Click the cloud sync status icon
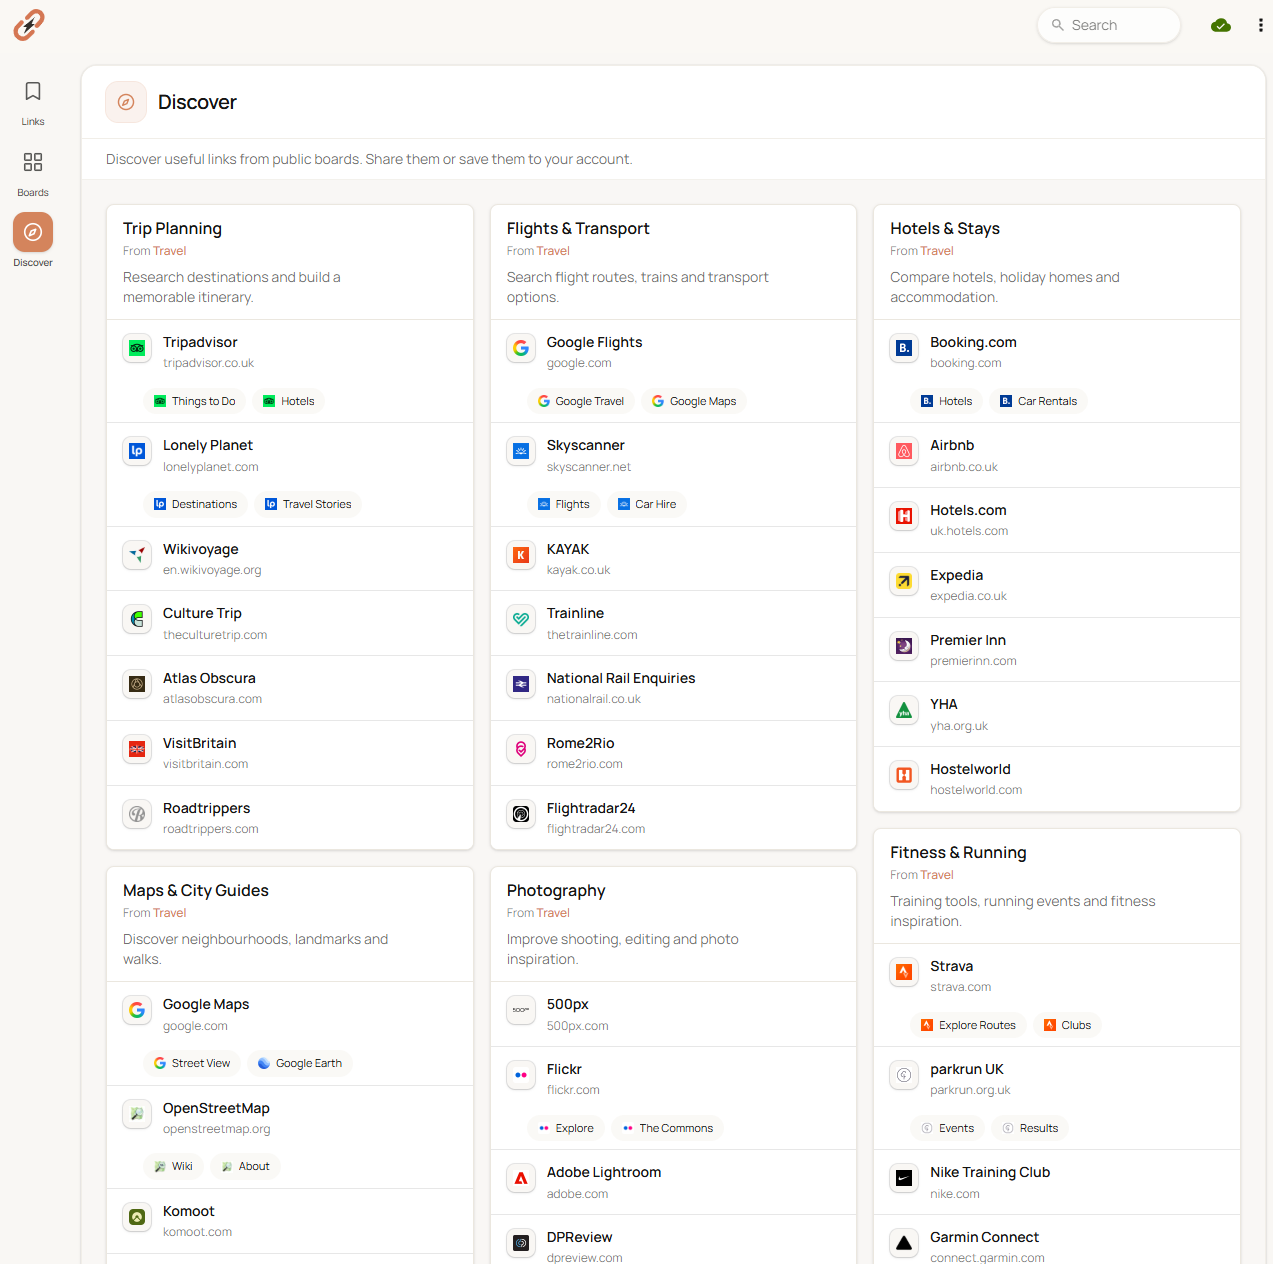This screenshot has width=1273, height=1264. point(1221,25)
